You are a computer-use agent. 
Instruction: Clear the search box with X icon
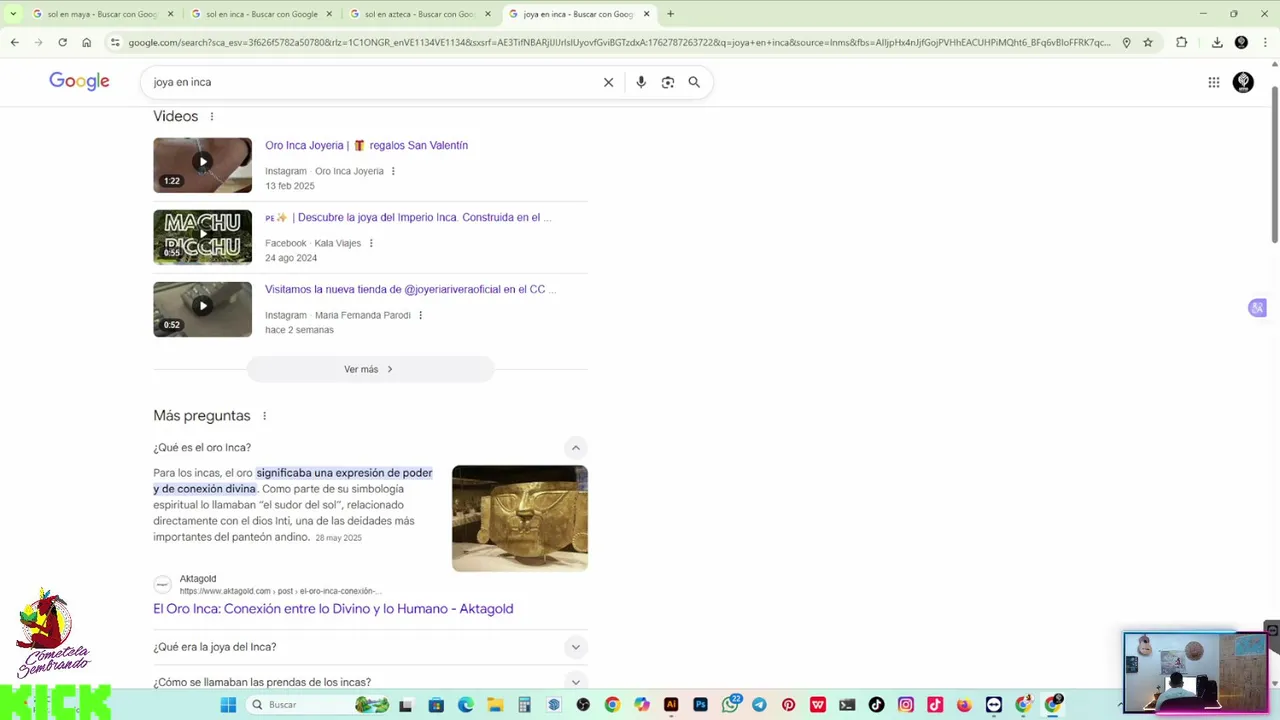(608, 82)
